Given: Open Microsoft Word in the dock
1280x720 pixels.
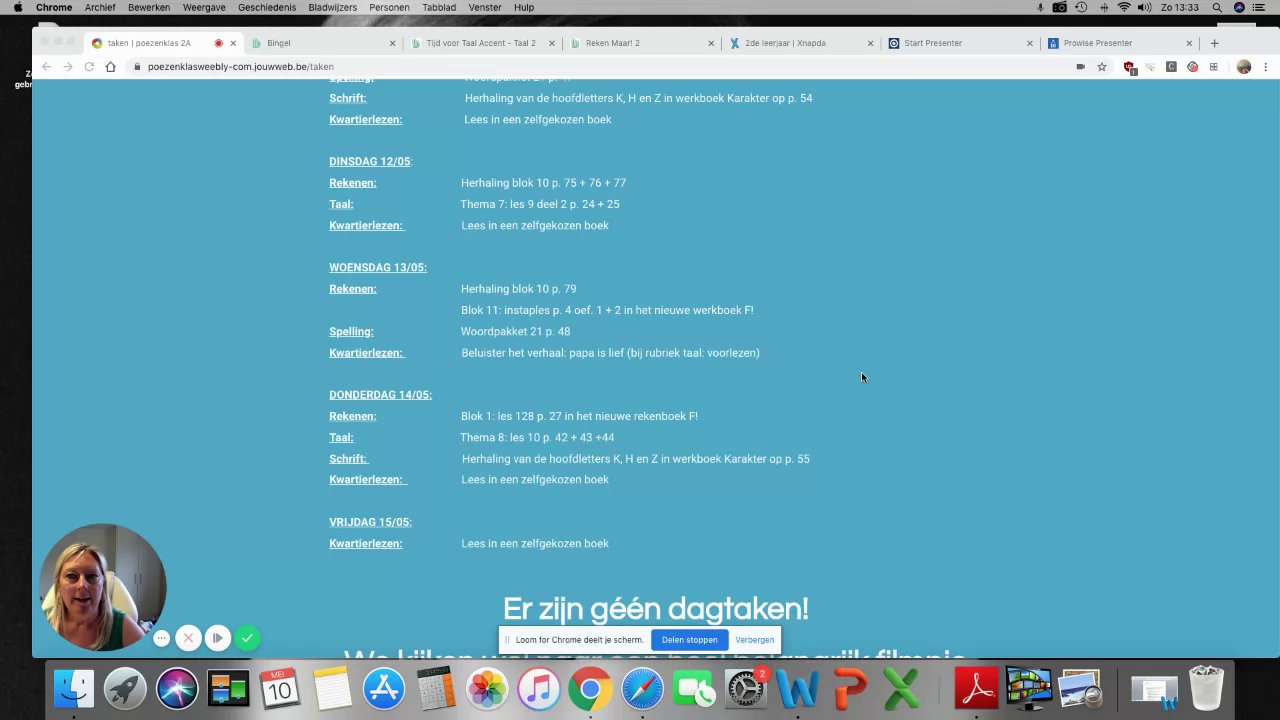Looking at the screenshot, I should [798, 689].
